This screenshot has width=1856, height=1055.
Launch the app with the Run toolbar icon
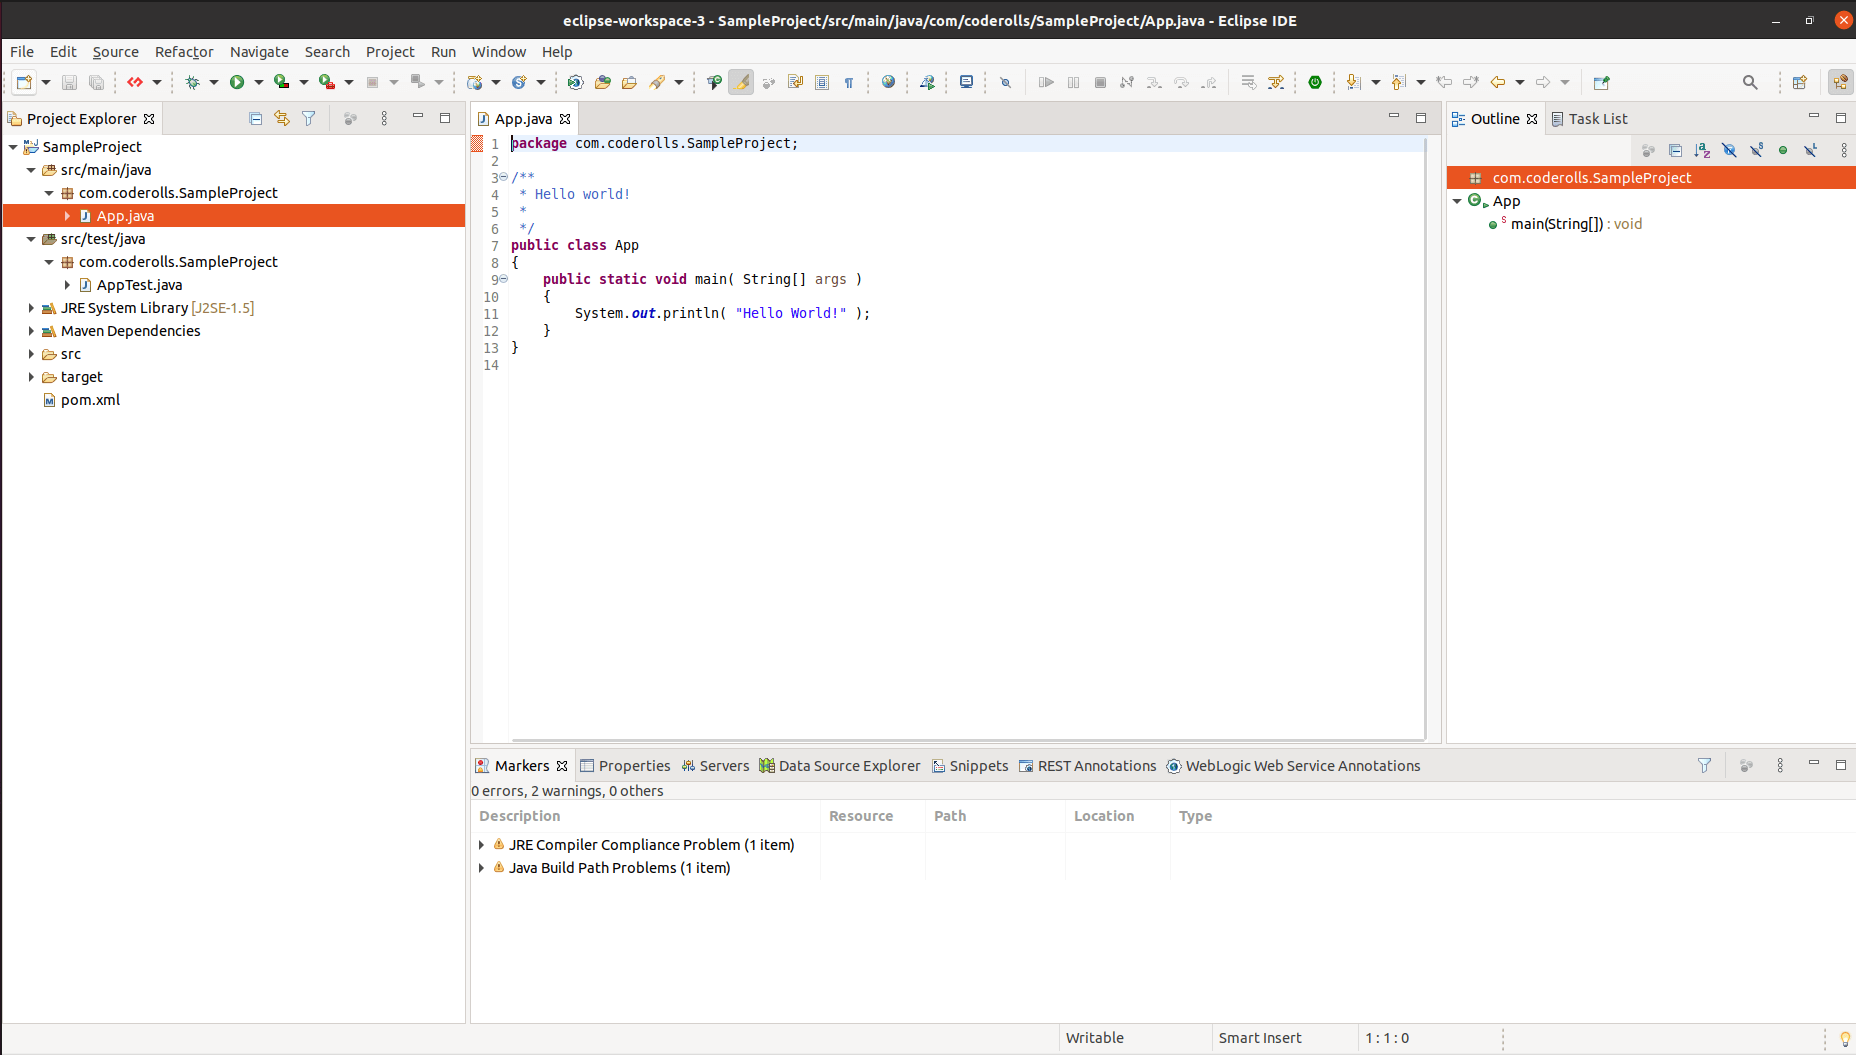pyautogui.click(x=237, y=82)
